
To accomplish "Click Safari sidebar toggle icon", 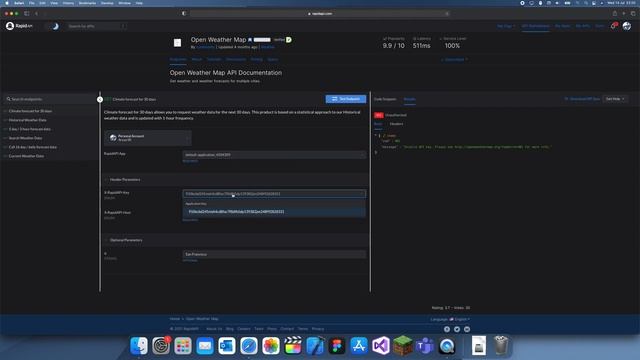I will click(27, 13).
